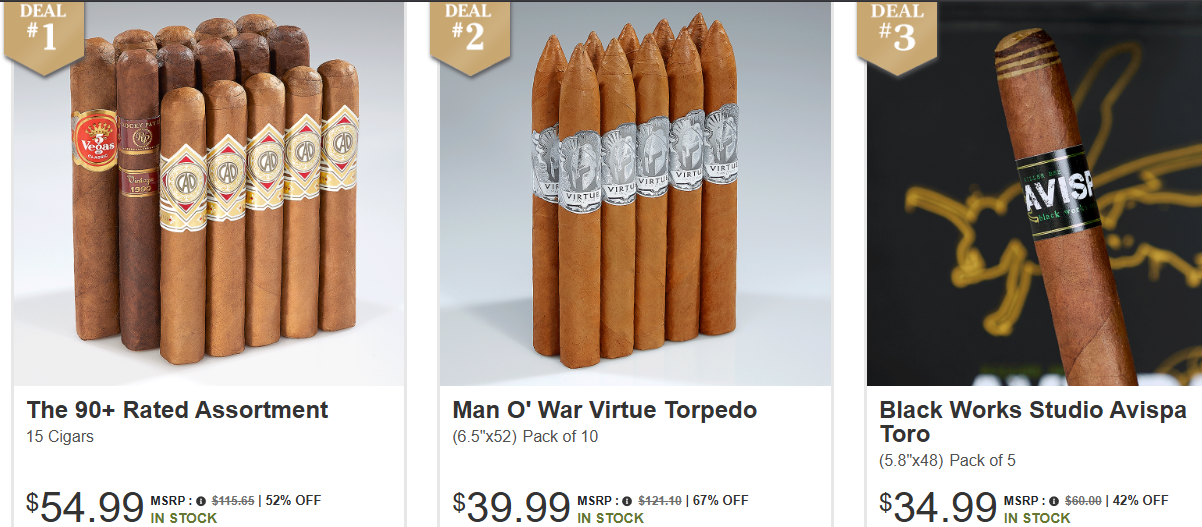Open Man O' War Virtue Torpedo cigar image
The width and height of the screenshot is (1202, 527).
click(635, 193)
